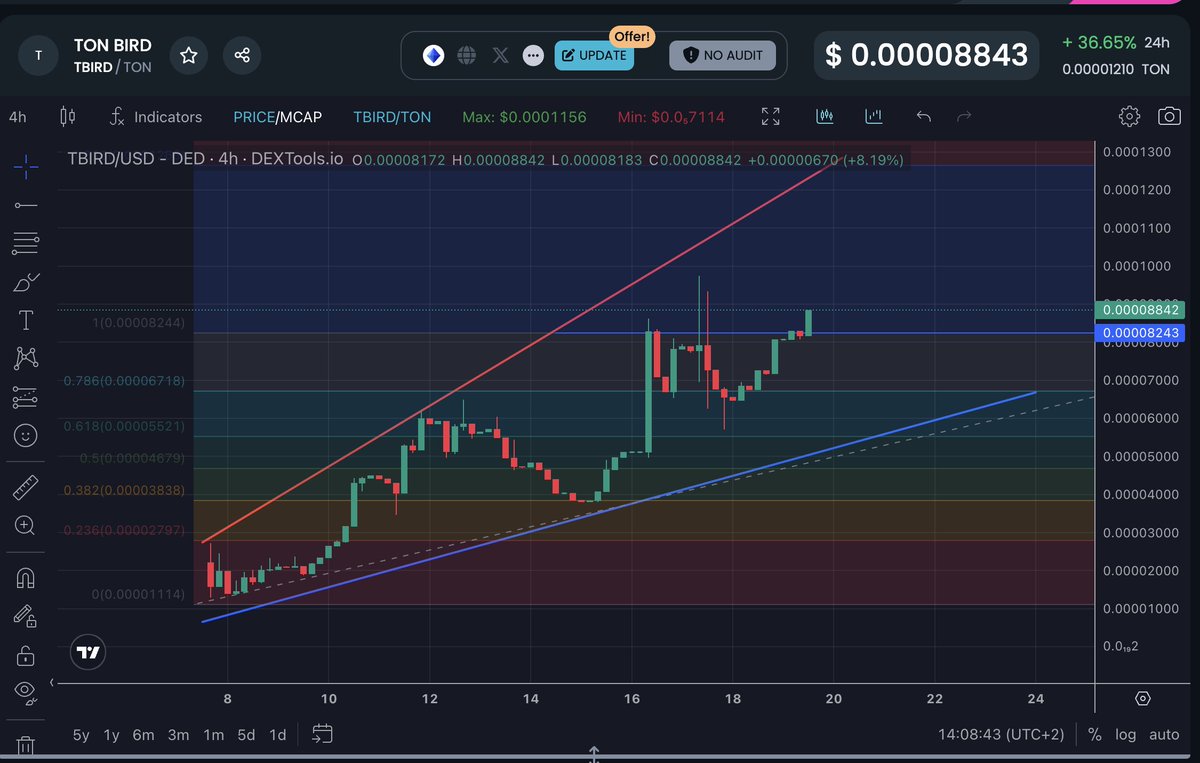Open the website globe link
This screenshot has height=763, width=1200.
pyautogui.click(x=467, y=55)
